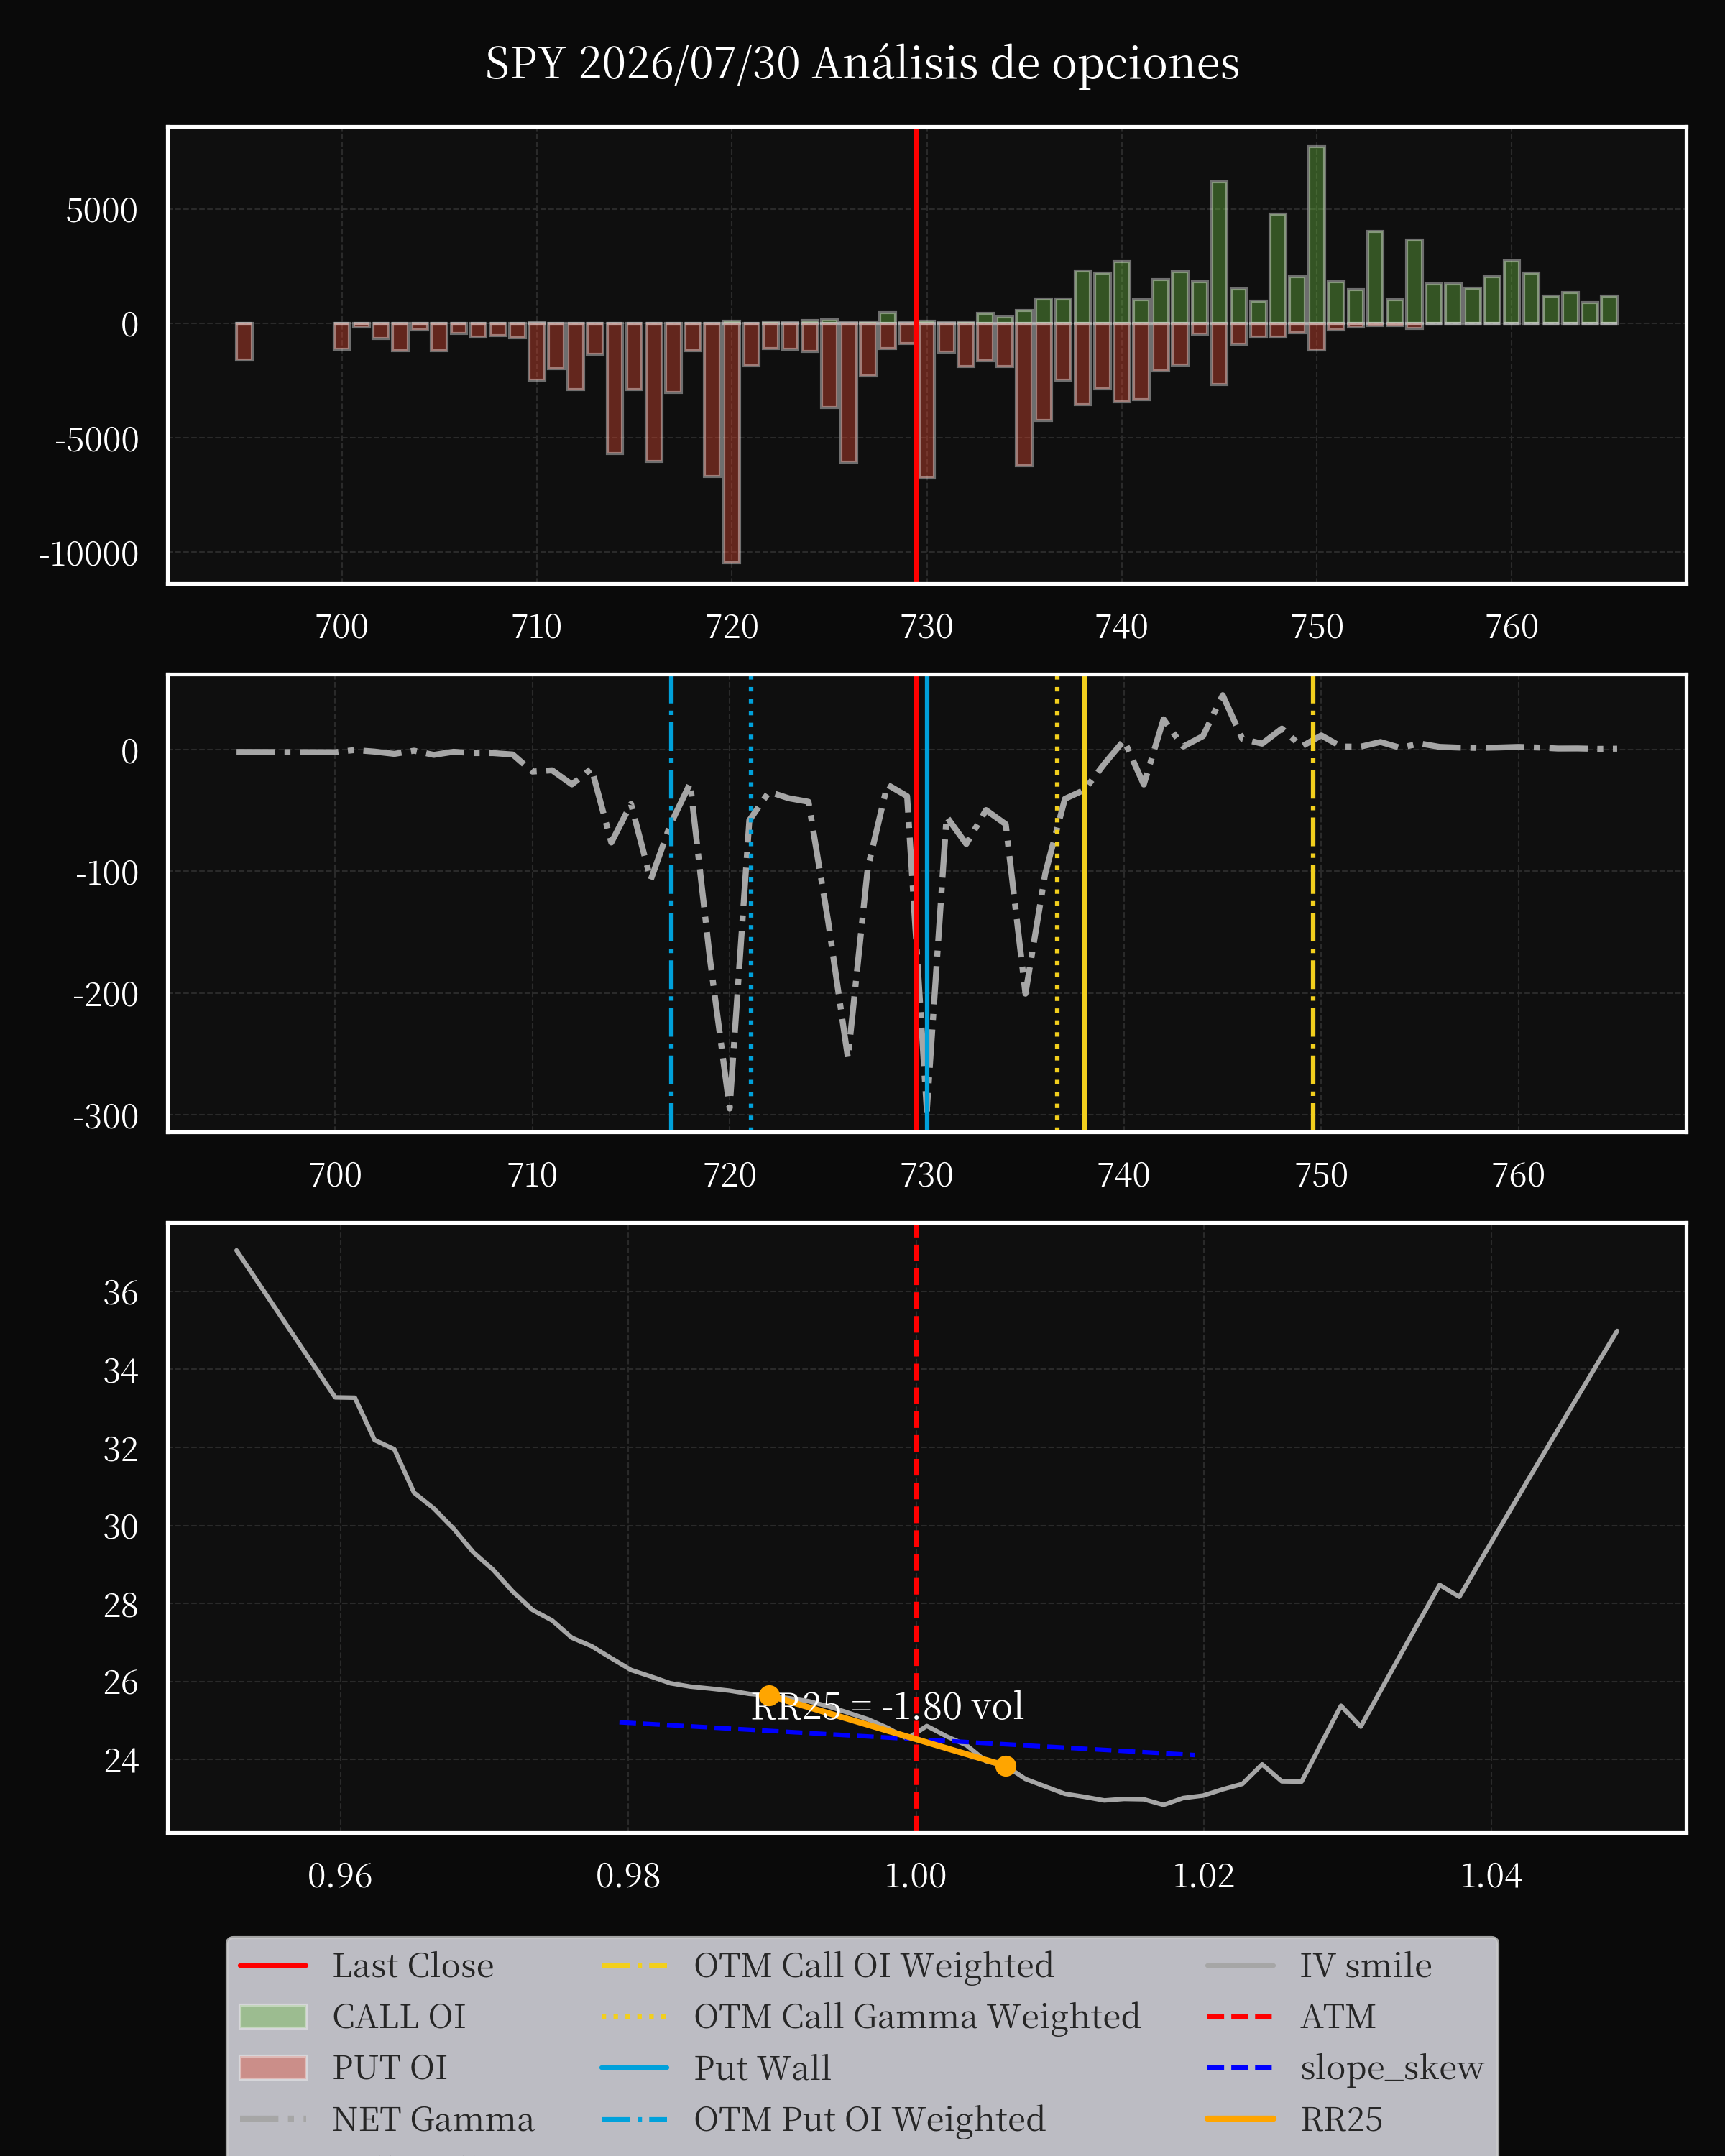Click the left orange RR25 marker dot
This screenshot has width=1725, height=2156.
click(x=769, y=1696)
